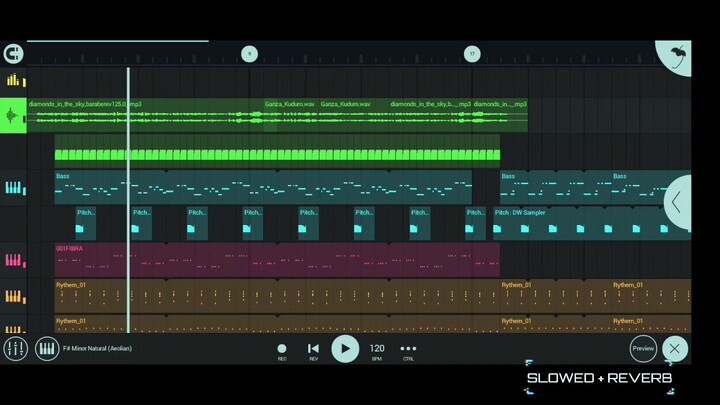Select the orange Rythem_01 track instrument icon
The image size is (720, 405).
coord(14,296)
